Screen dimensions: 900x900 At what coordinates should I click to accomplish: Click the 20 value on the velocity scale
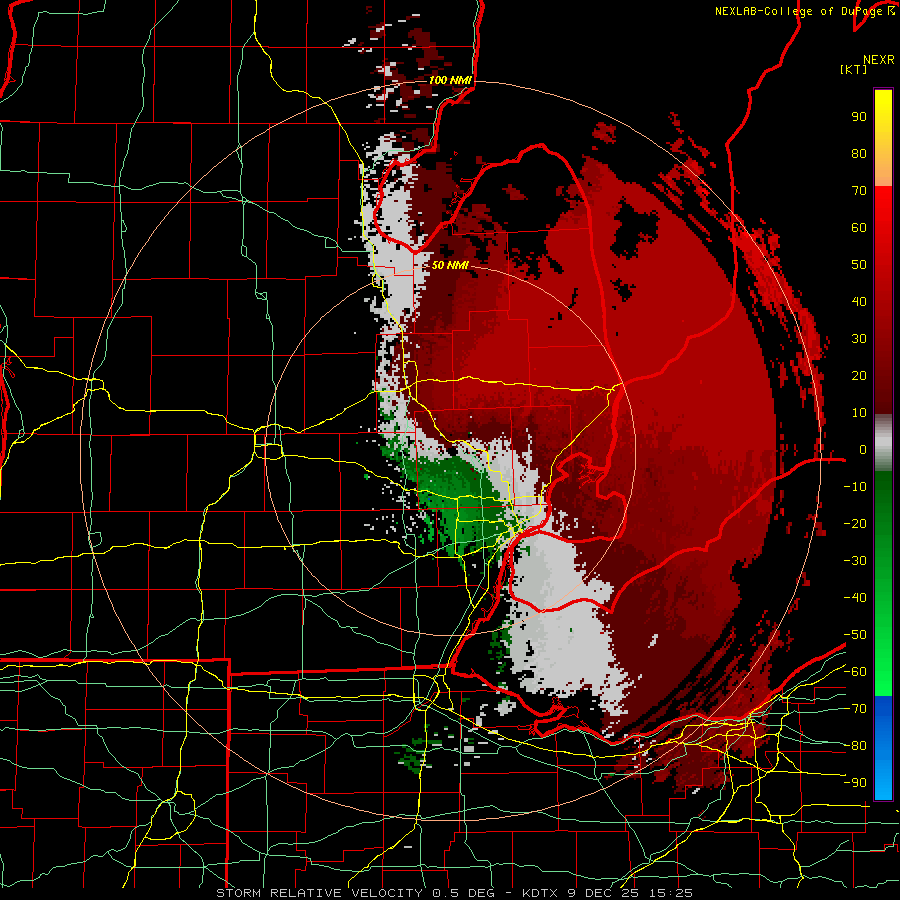pyautogui.click(x=859, y=375)
